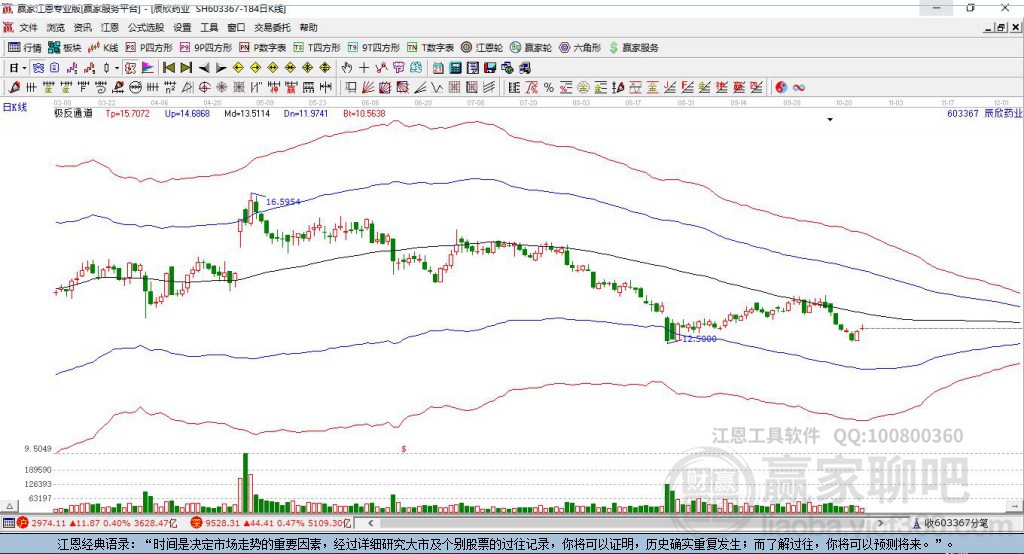
Task: Expand the candlestick style dropdown arrow
Action: point(117,68)
